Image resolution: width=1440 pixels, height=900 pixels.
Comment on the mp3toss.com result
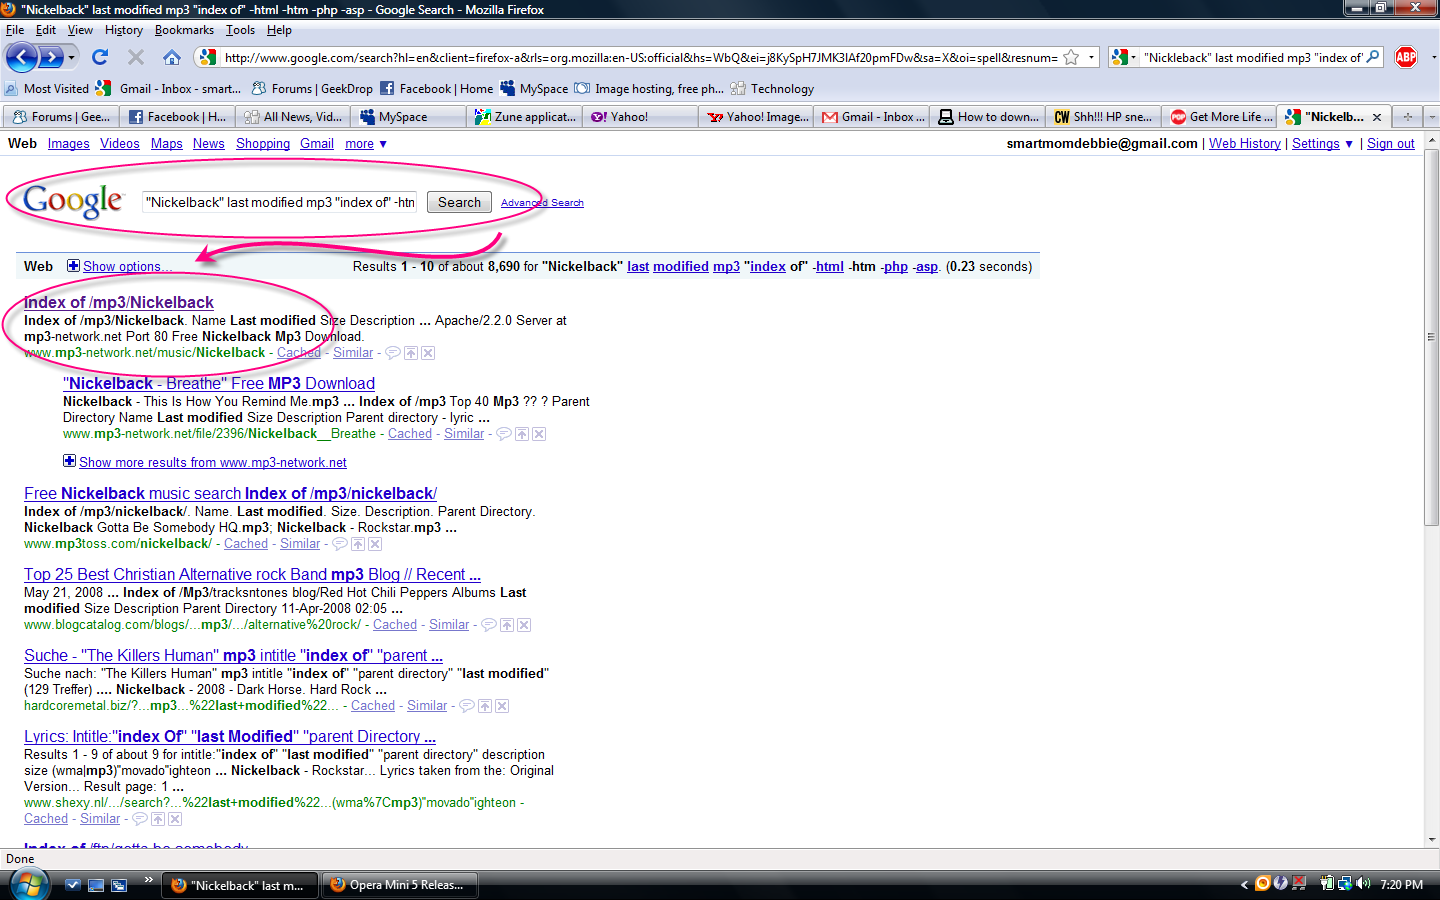pos(340,544)
